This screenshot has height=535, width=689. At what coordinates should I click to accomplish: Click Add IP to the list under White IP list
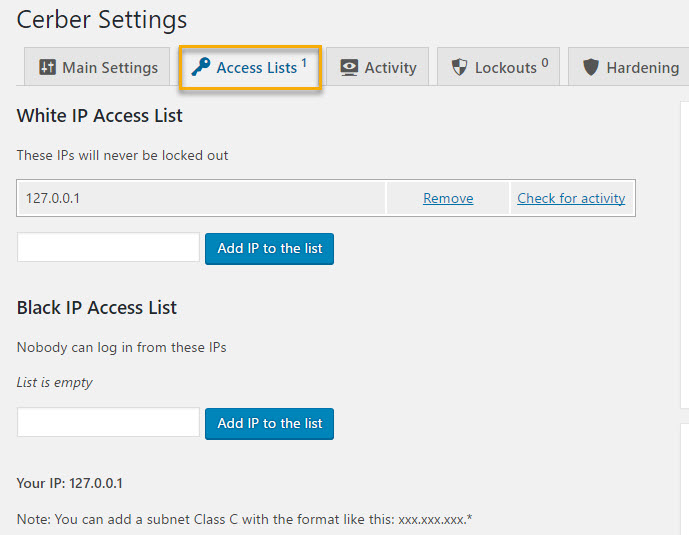269,249
